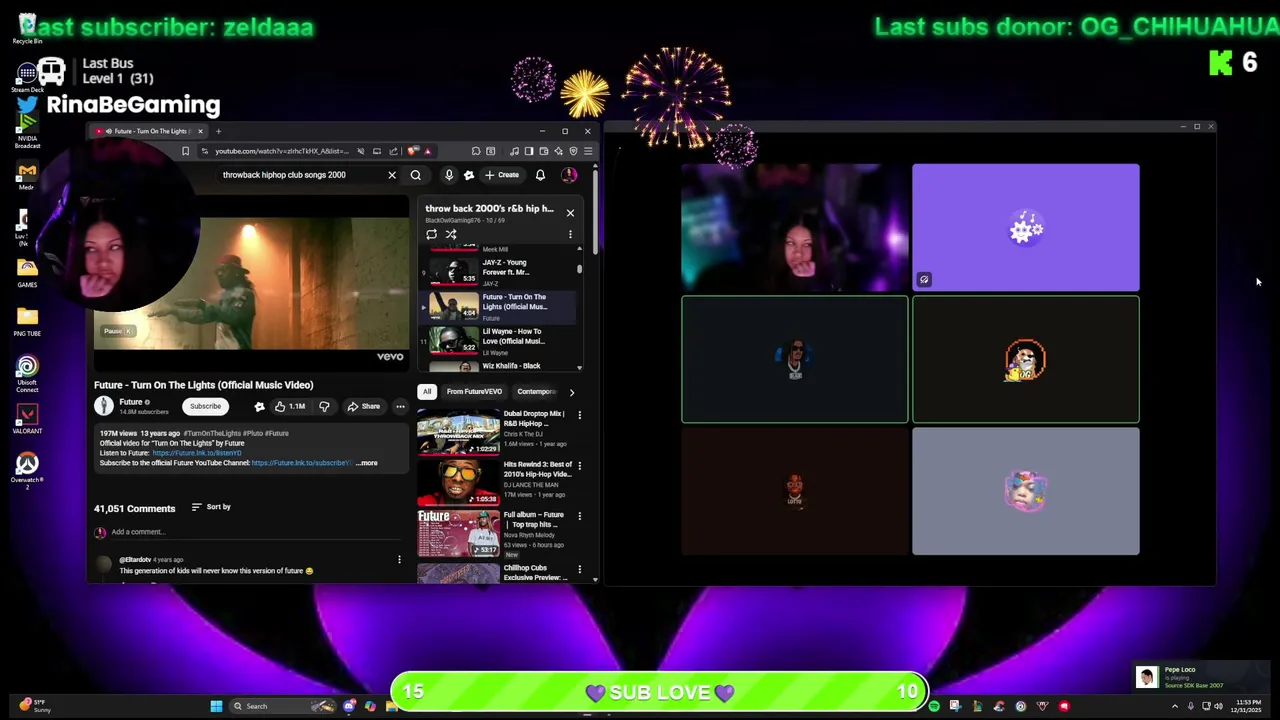The height and width of the screenshot is (720, 1280).
Task: Open the browser sidebar panel icon
Action: click(x=528, y=151)
